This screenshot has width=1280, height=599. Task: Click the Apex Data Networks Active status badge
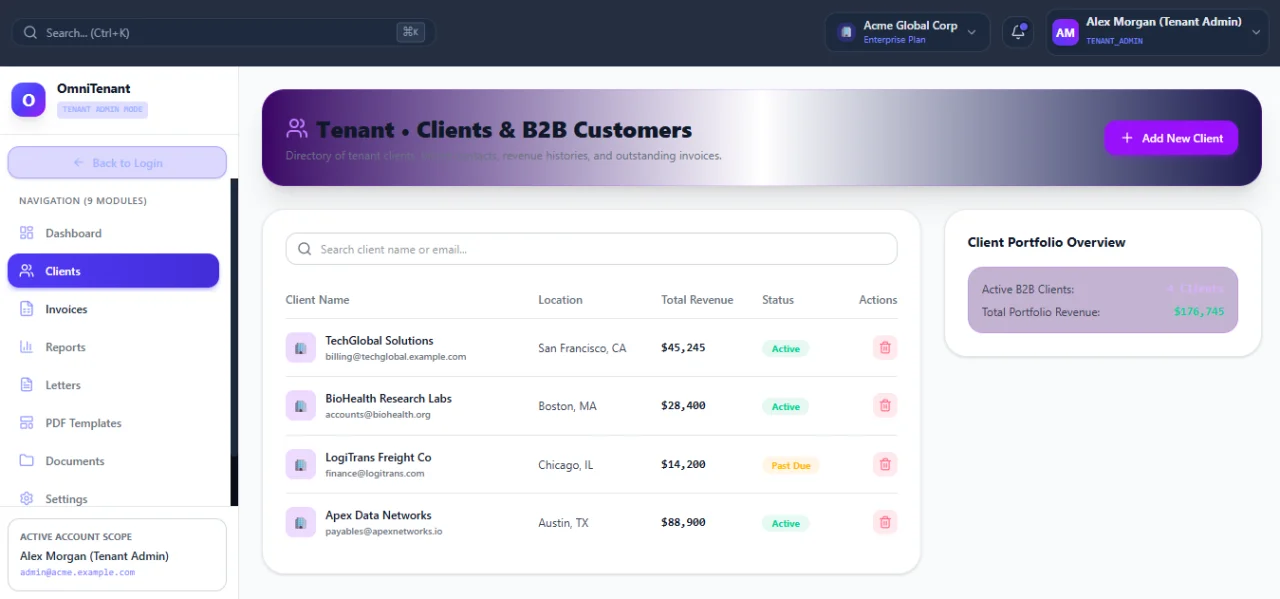pos(786,523)
